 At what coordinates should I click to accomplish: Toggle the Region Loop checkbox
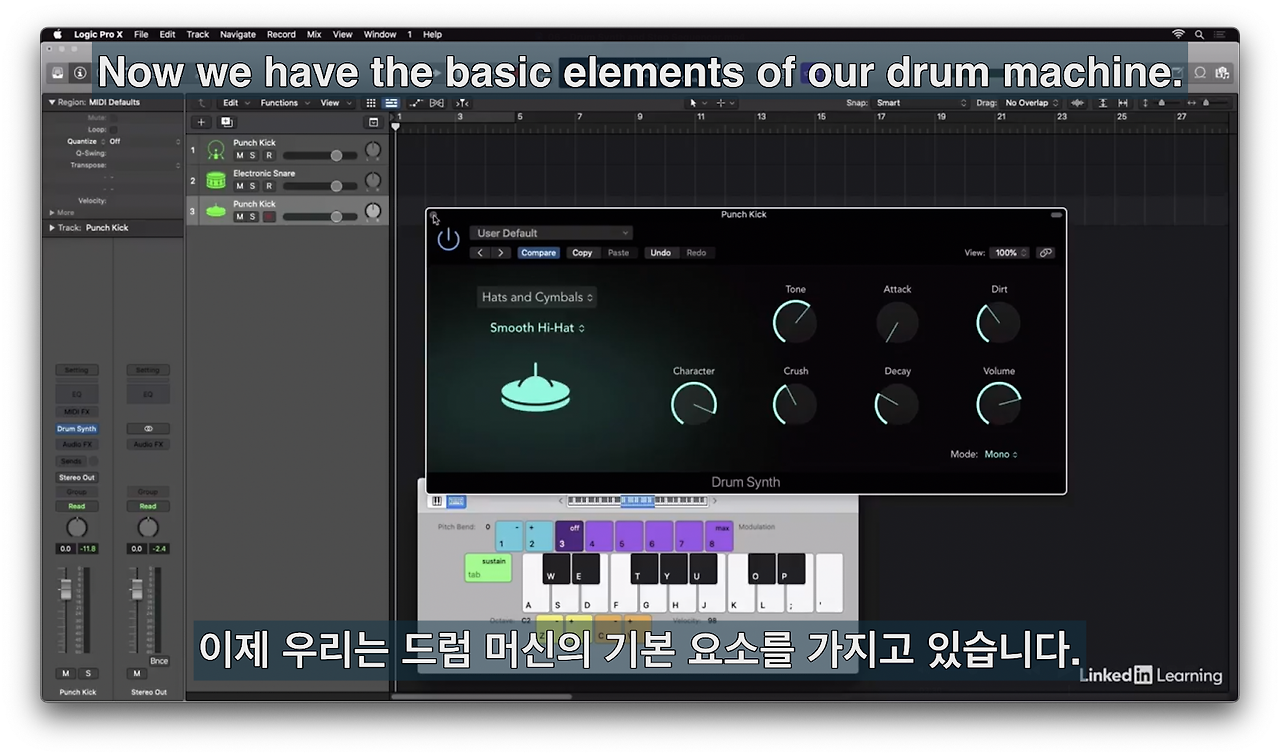[x=113, y=129]
